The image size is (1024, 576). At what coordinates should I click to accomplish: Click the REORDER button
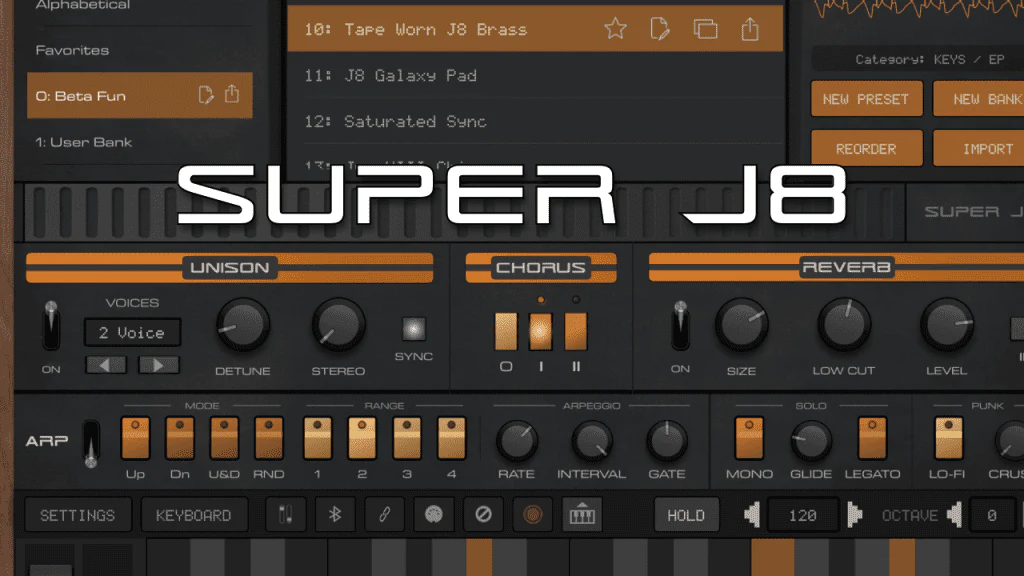867,148
